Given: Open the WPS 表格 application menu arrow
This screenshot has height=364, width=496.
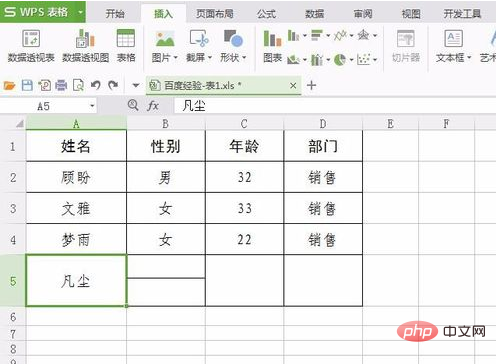Looking at the screenshot, I should click(x=80, y=12).
